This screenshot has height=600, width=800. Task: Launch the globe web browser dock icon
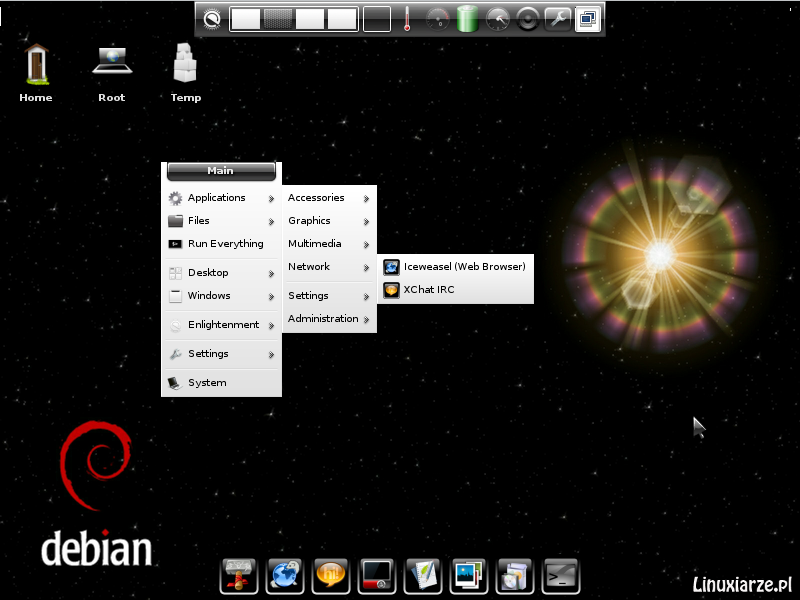pos(285,575)
